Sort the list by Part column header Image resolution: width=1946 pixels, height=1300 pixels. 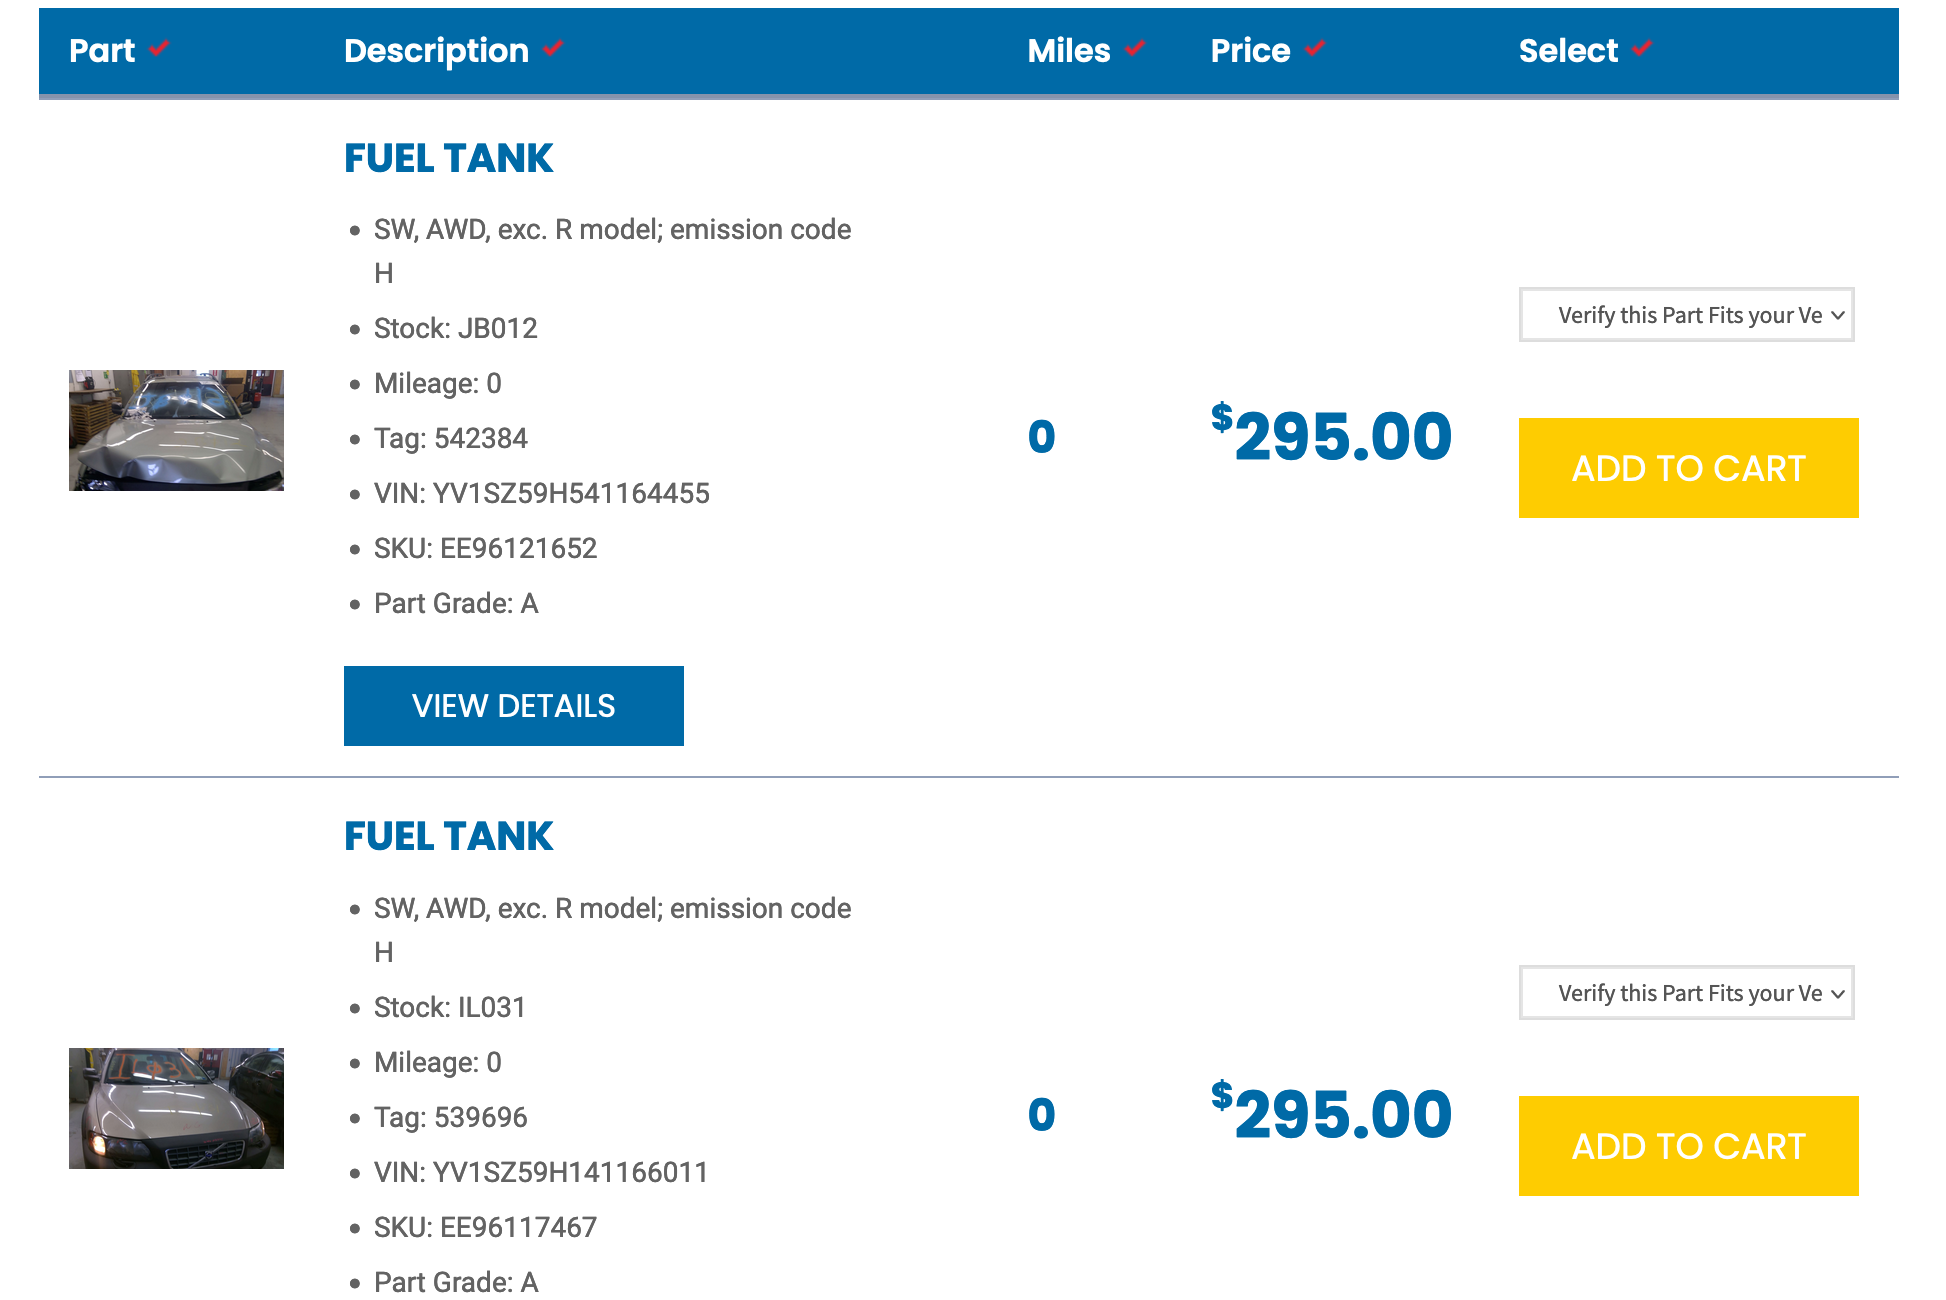(x=102, y=51)
